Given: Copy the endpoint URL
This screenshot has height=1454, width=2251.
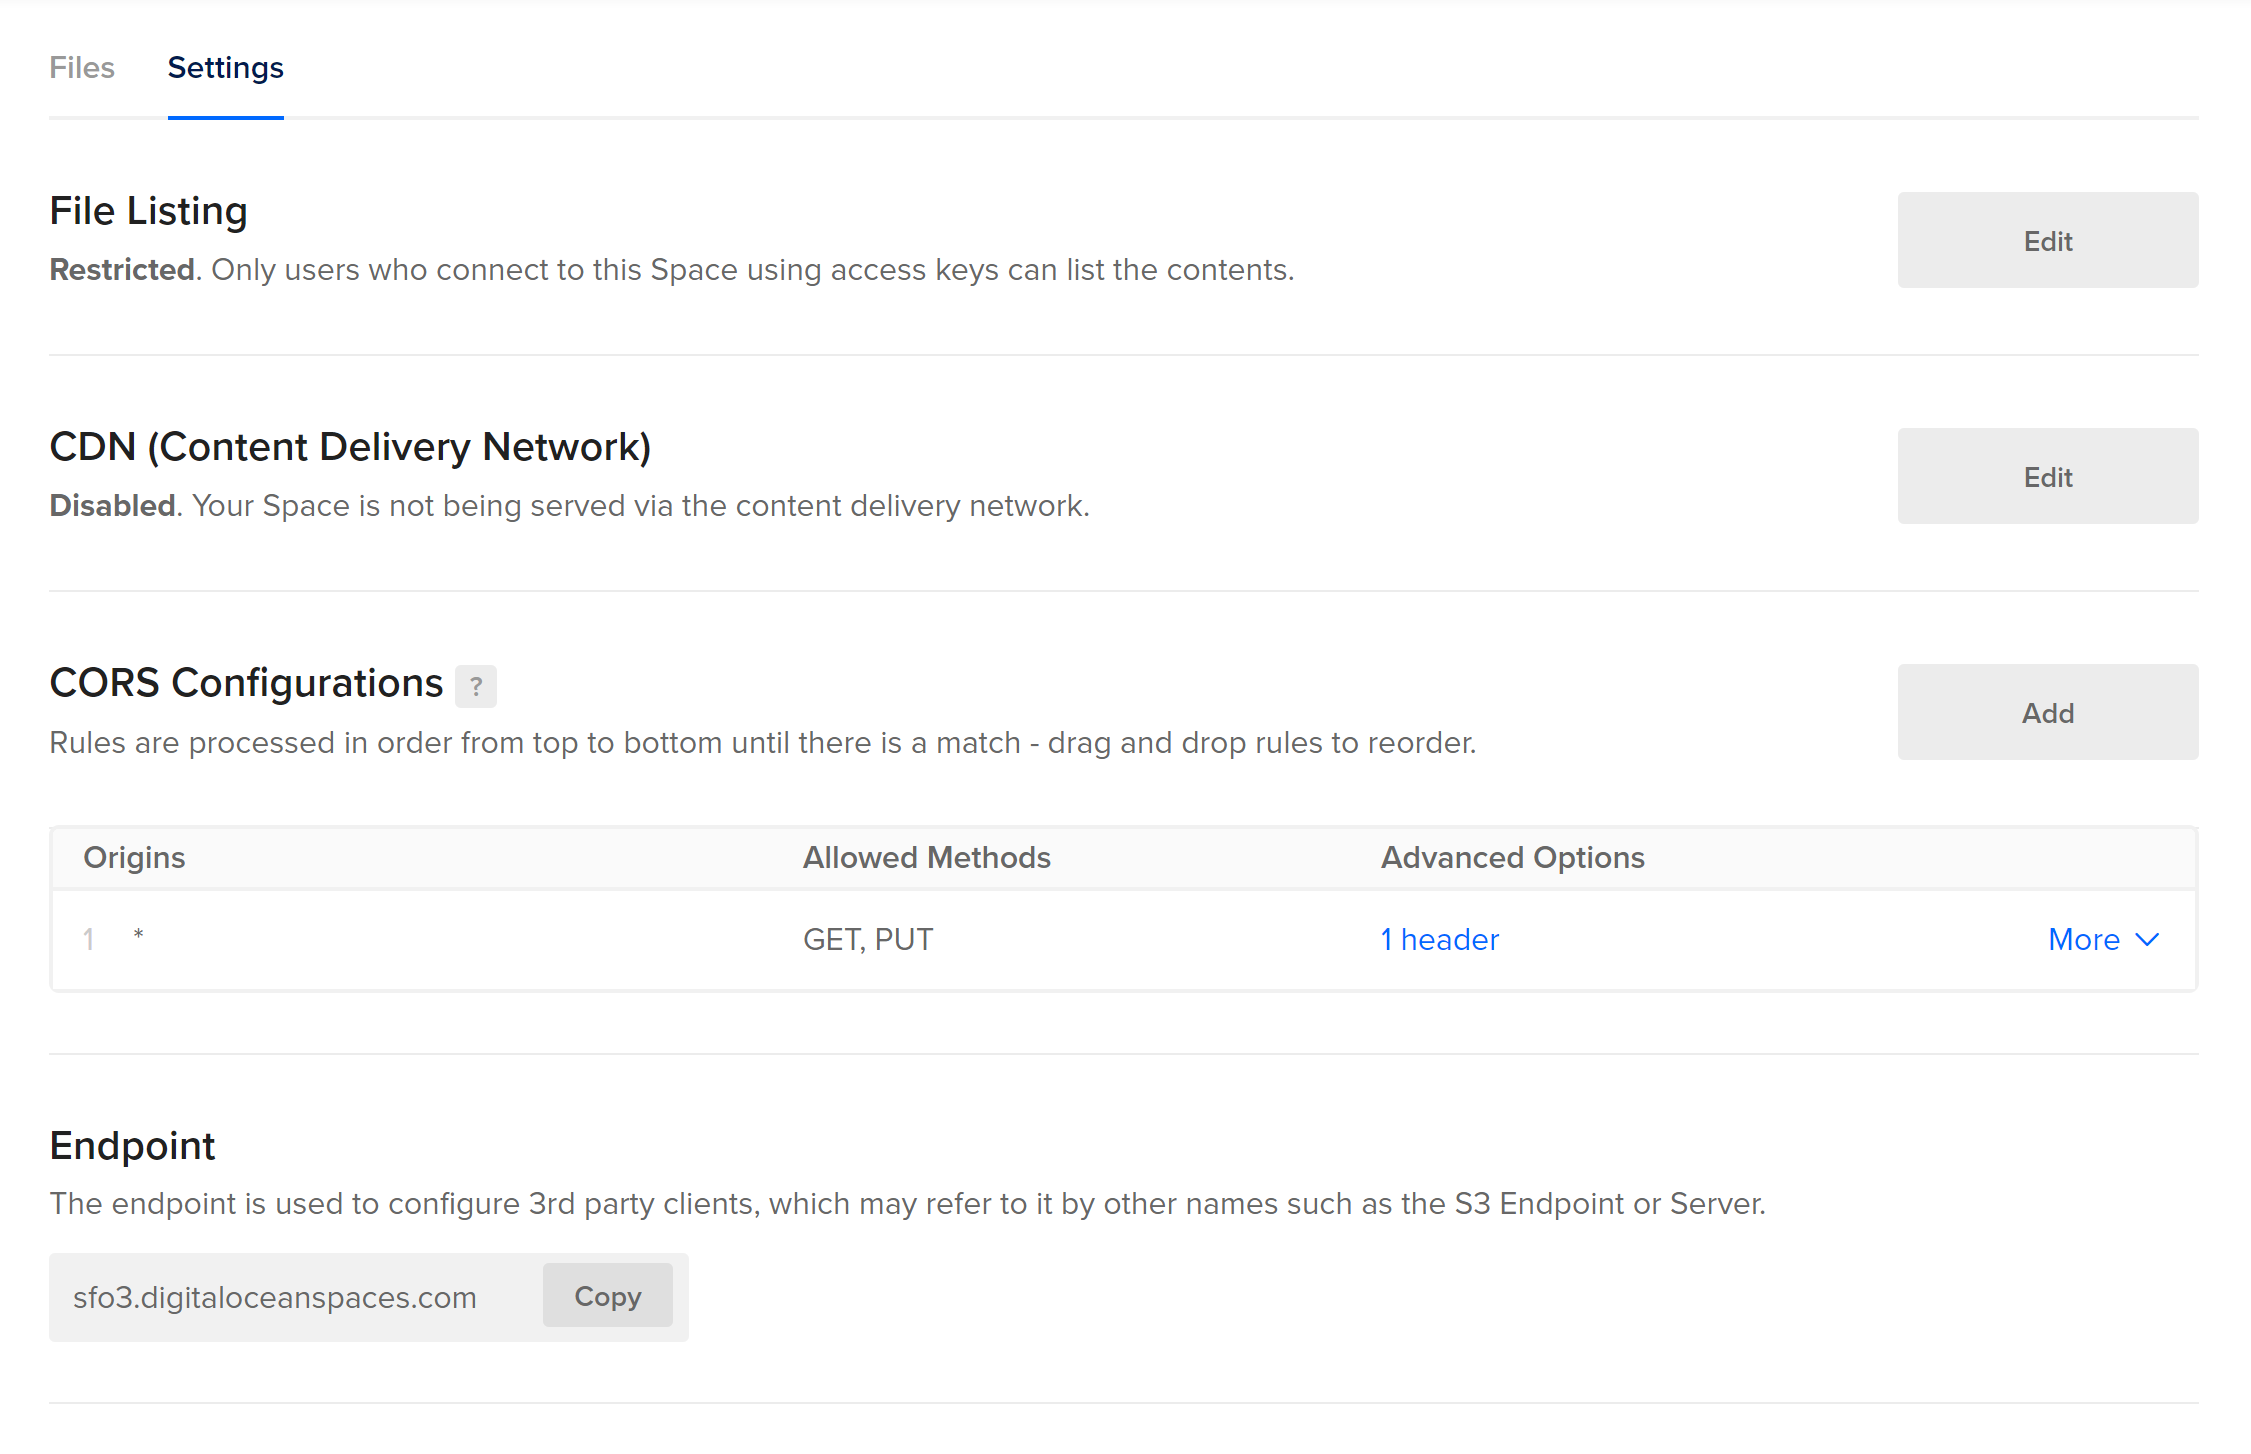Looking at the screenshot, I should click(607, 1296).
